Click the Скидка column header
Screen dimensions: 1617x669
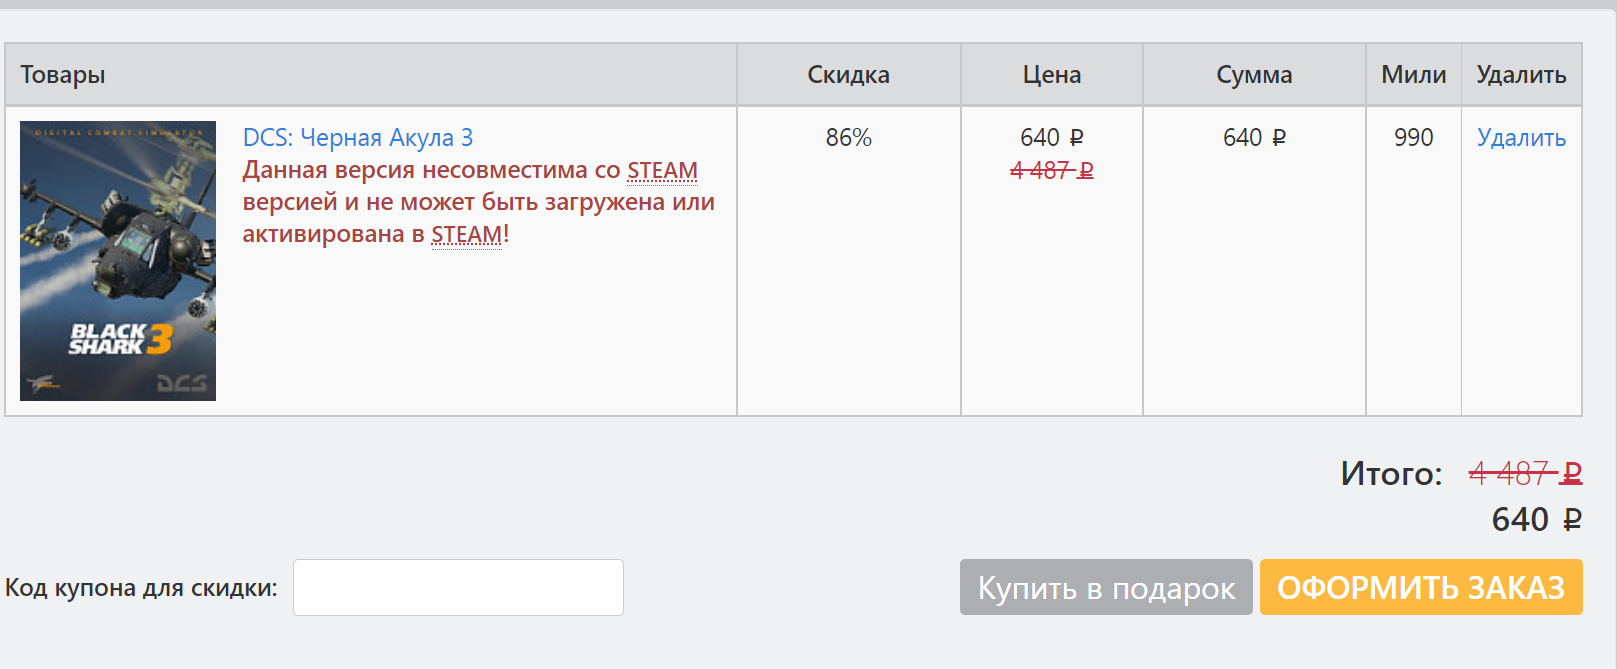849,75
